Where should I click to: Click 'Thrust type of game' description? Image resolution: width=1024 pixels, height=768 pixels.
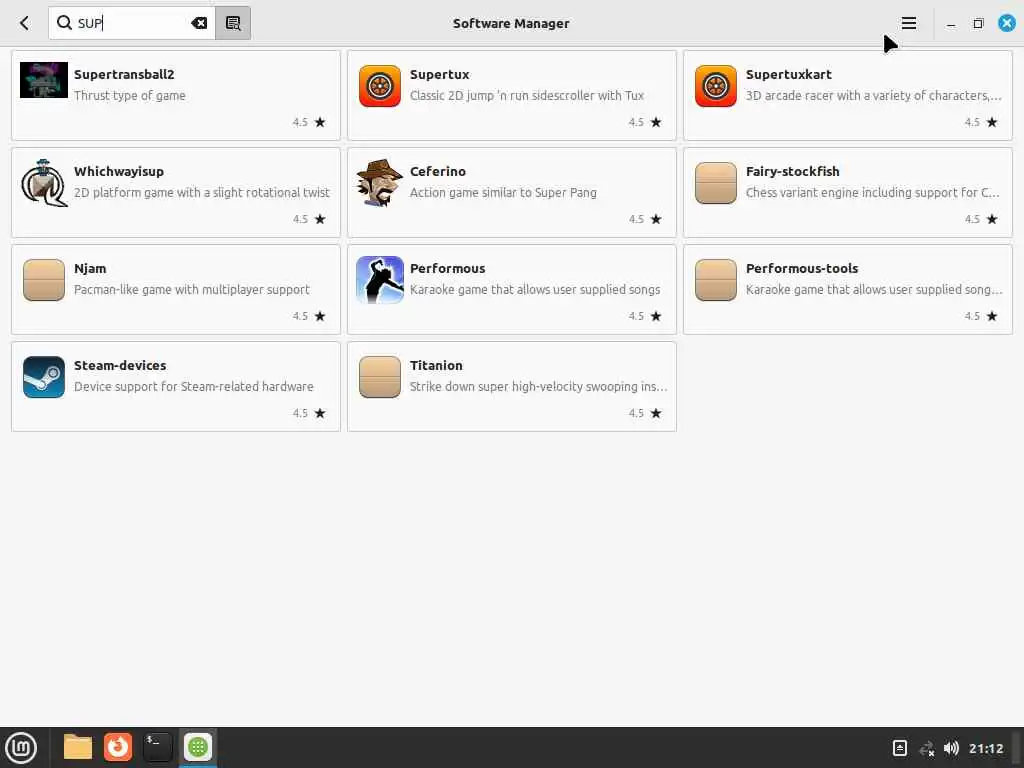pos(130,96)
